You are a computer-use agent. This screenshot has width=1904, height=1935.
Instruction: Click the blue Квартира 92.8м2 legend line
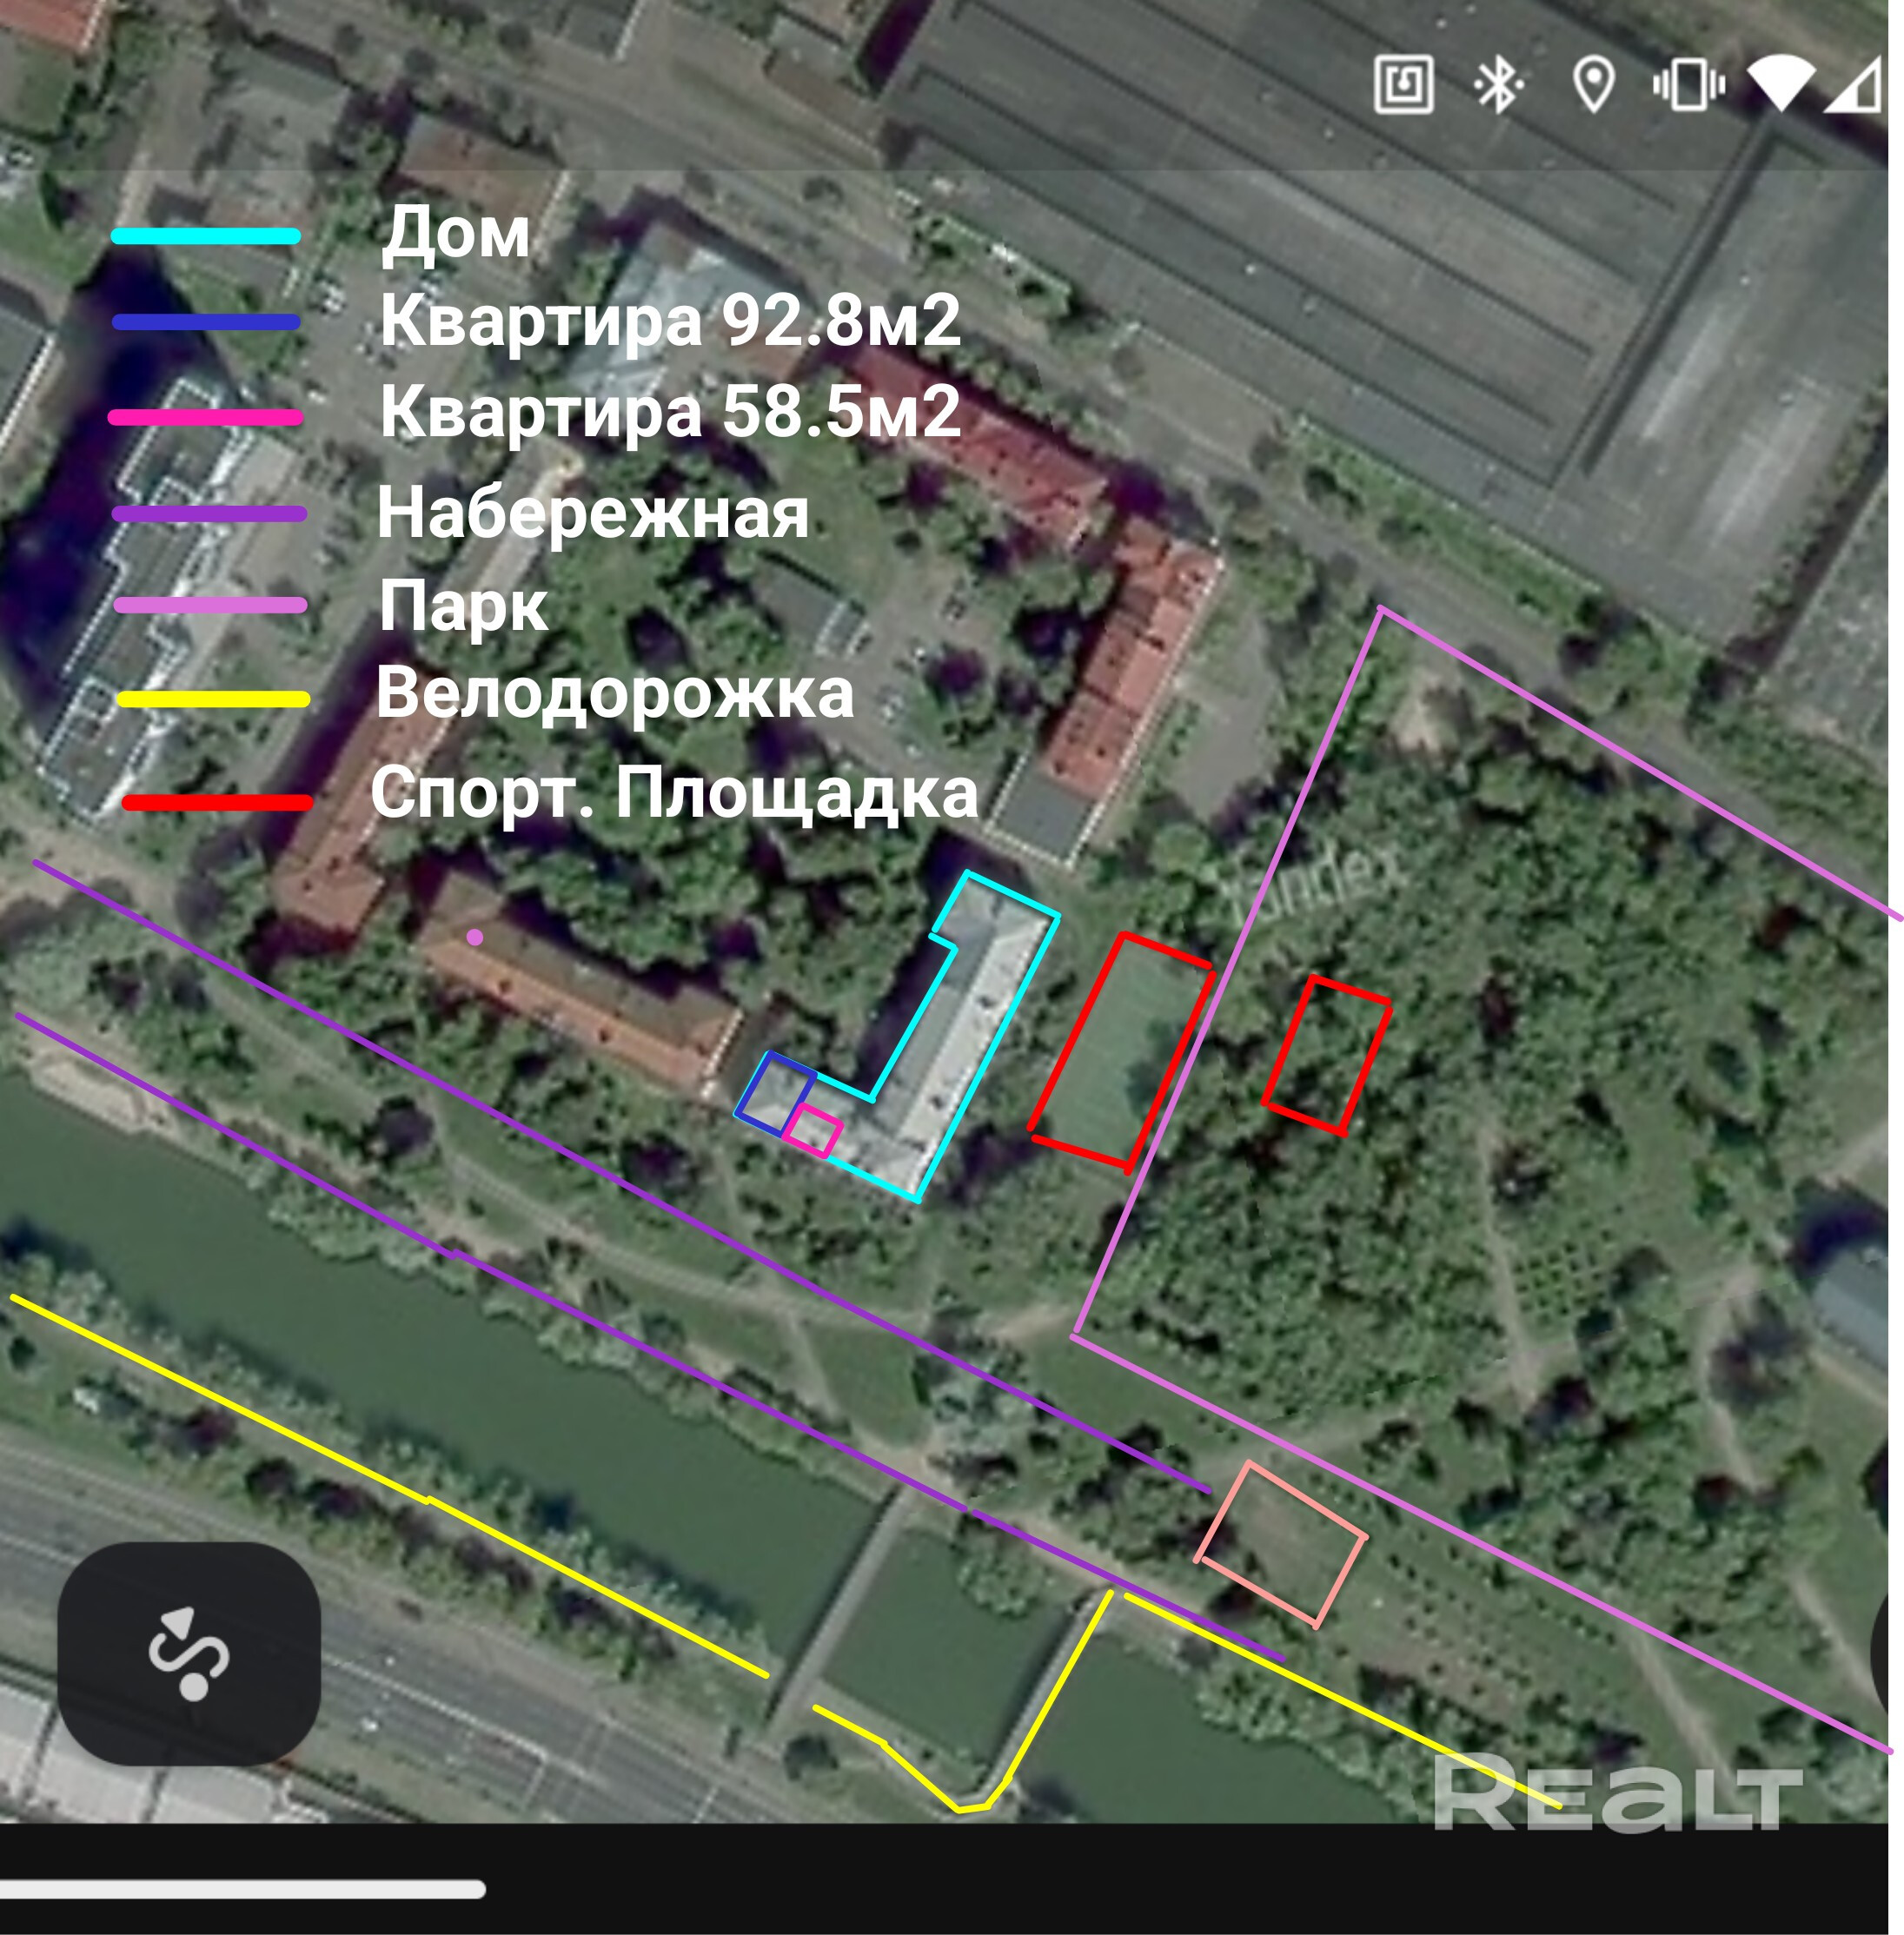point(206,322)
